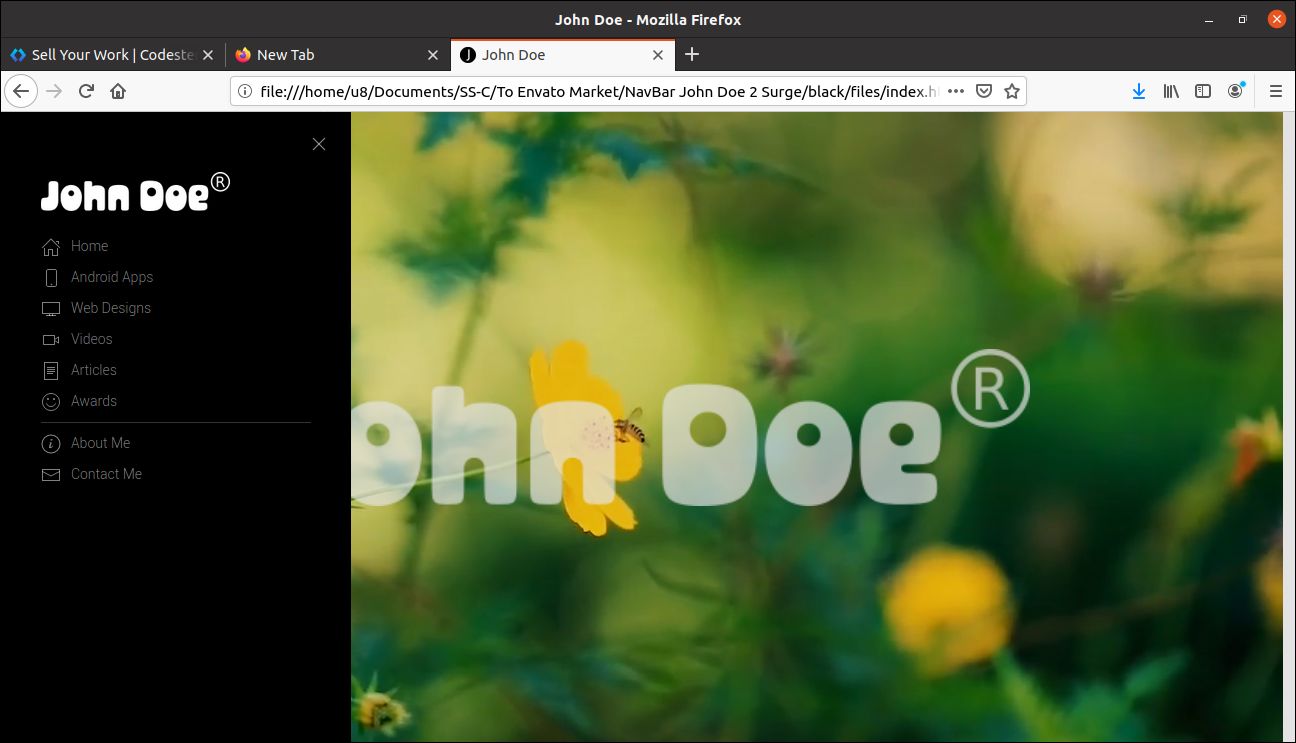Click the About Me info icon

tap(50, 444)
